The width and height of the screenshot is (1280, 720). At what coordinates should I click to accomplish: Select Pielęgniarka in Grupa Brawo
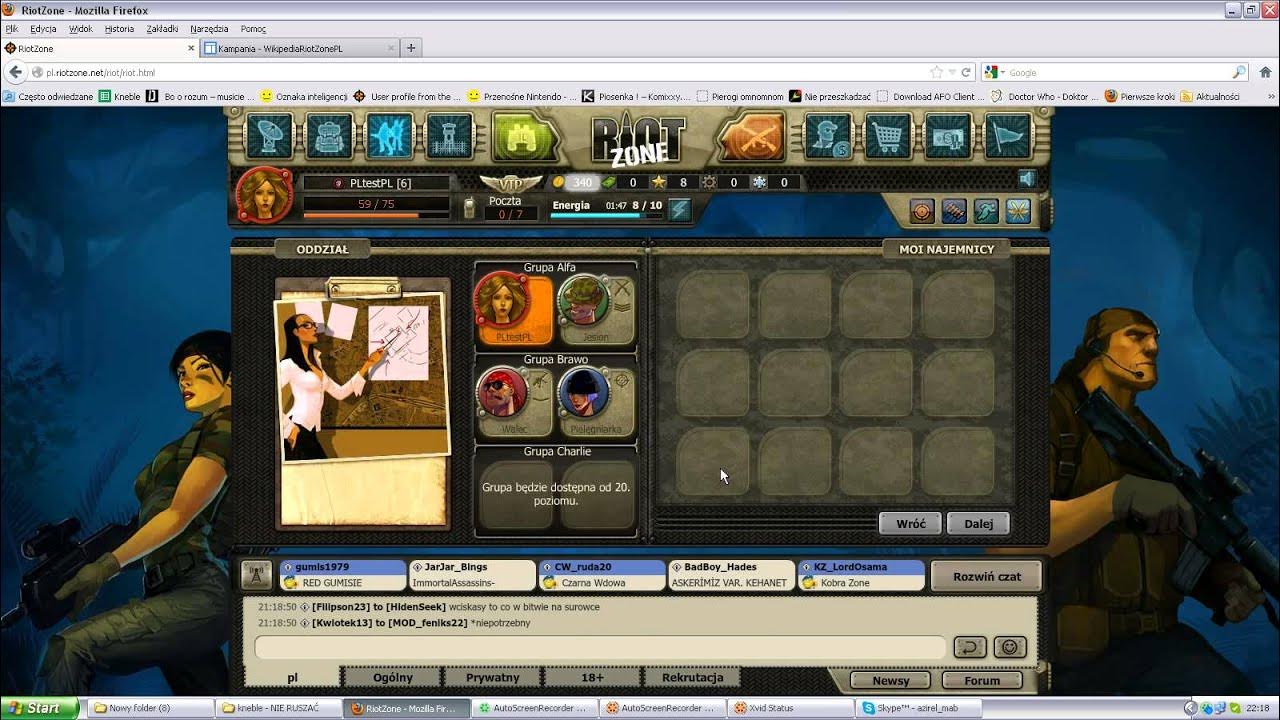coord(596,401)
